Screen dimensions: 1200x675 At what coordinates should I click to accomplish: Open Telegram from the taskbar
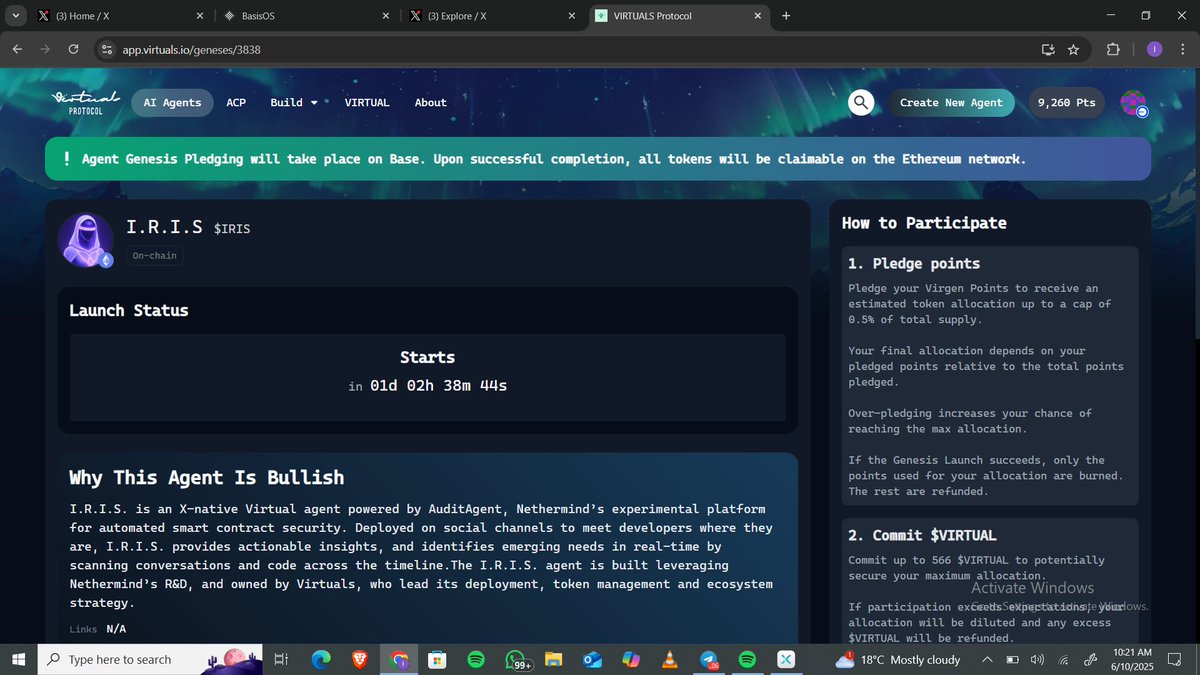(x=708, y=659)
